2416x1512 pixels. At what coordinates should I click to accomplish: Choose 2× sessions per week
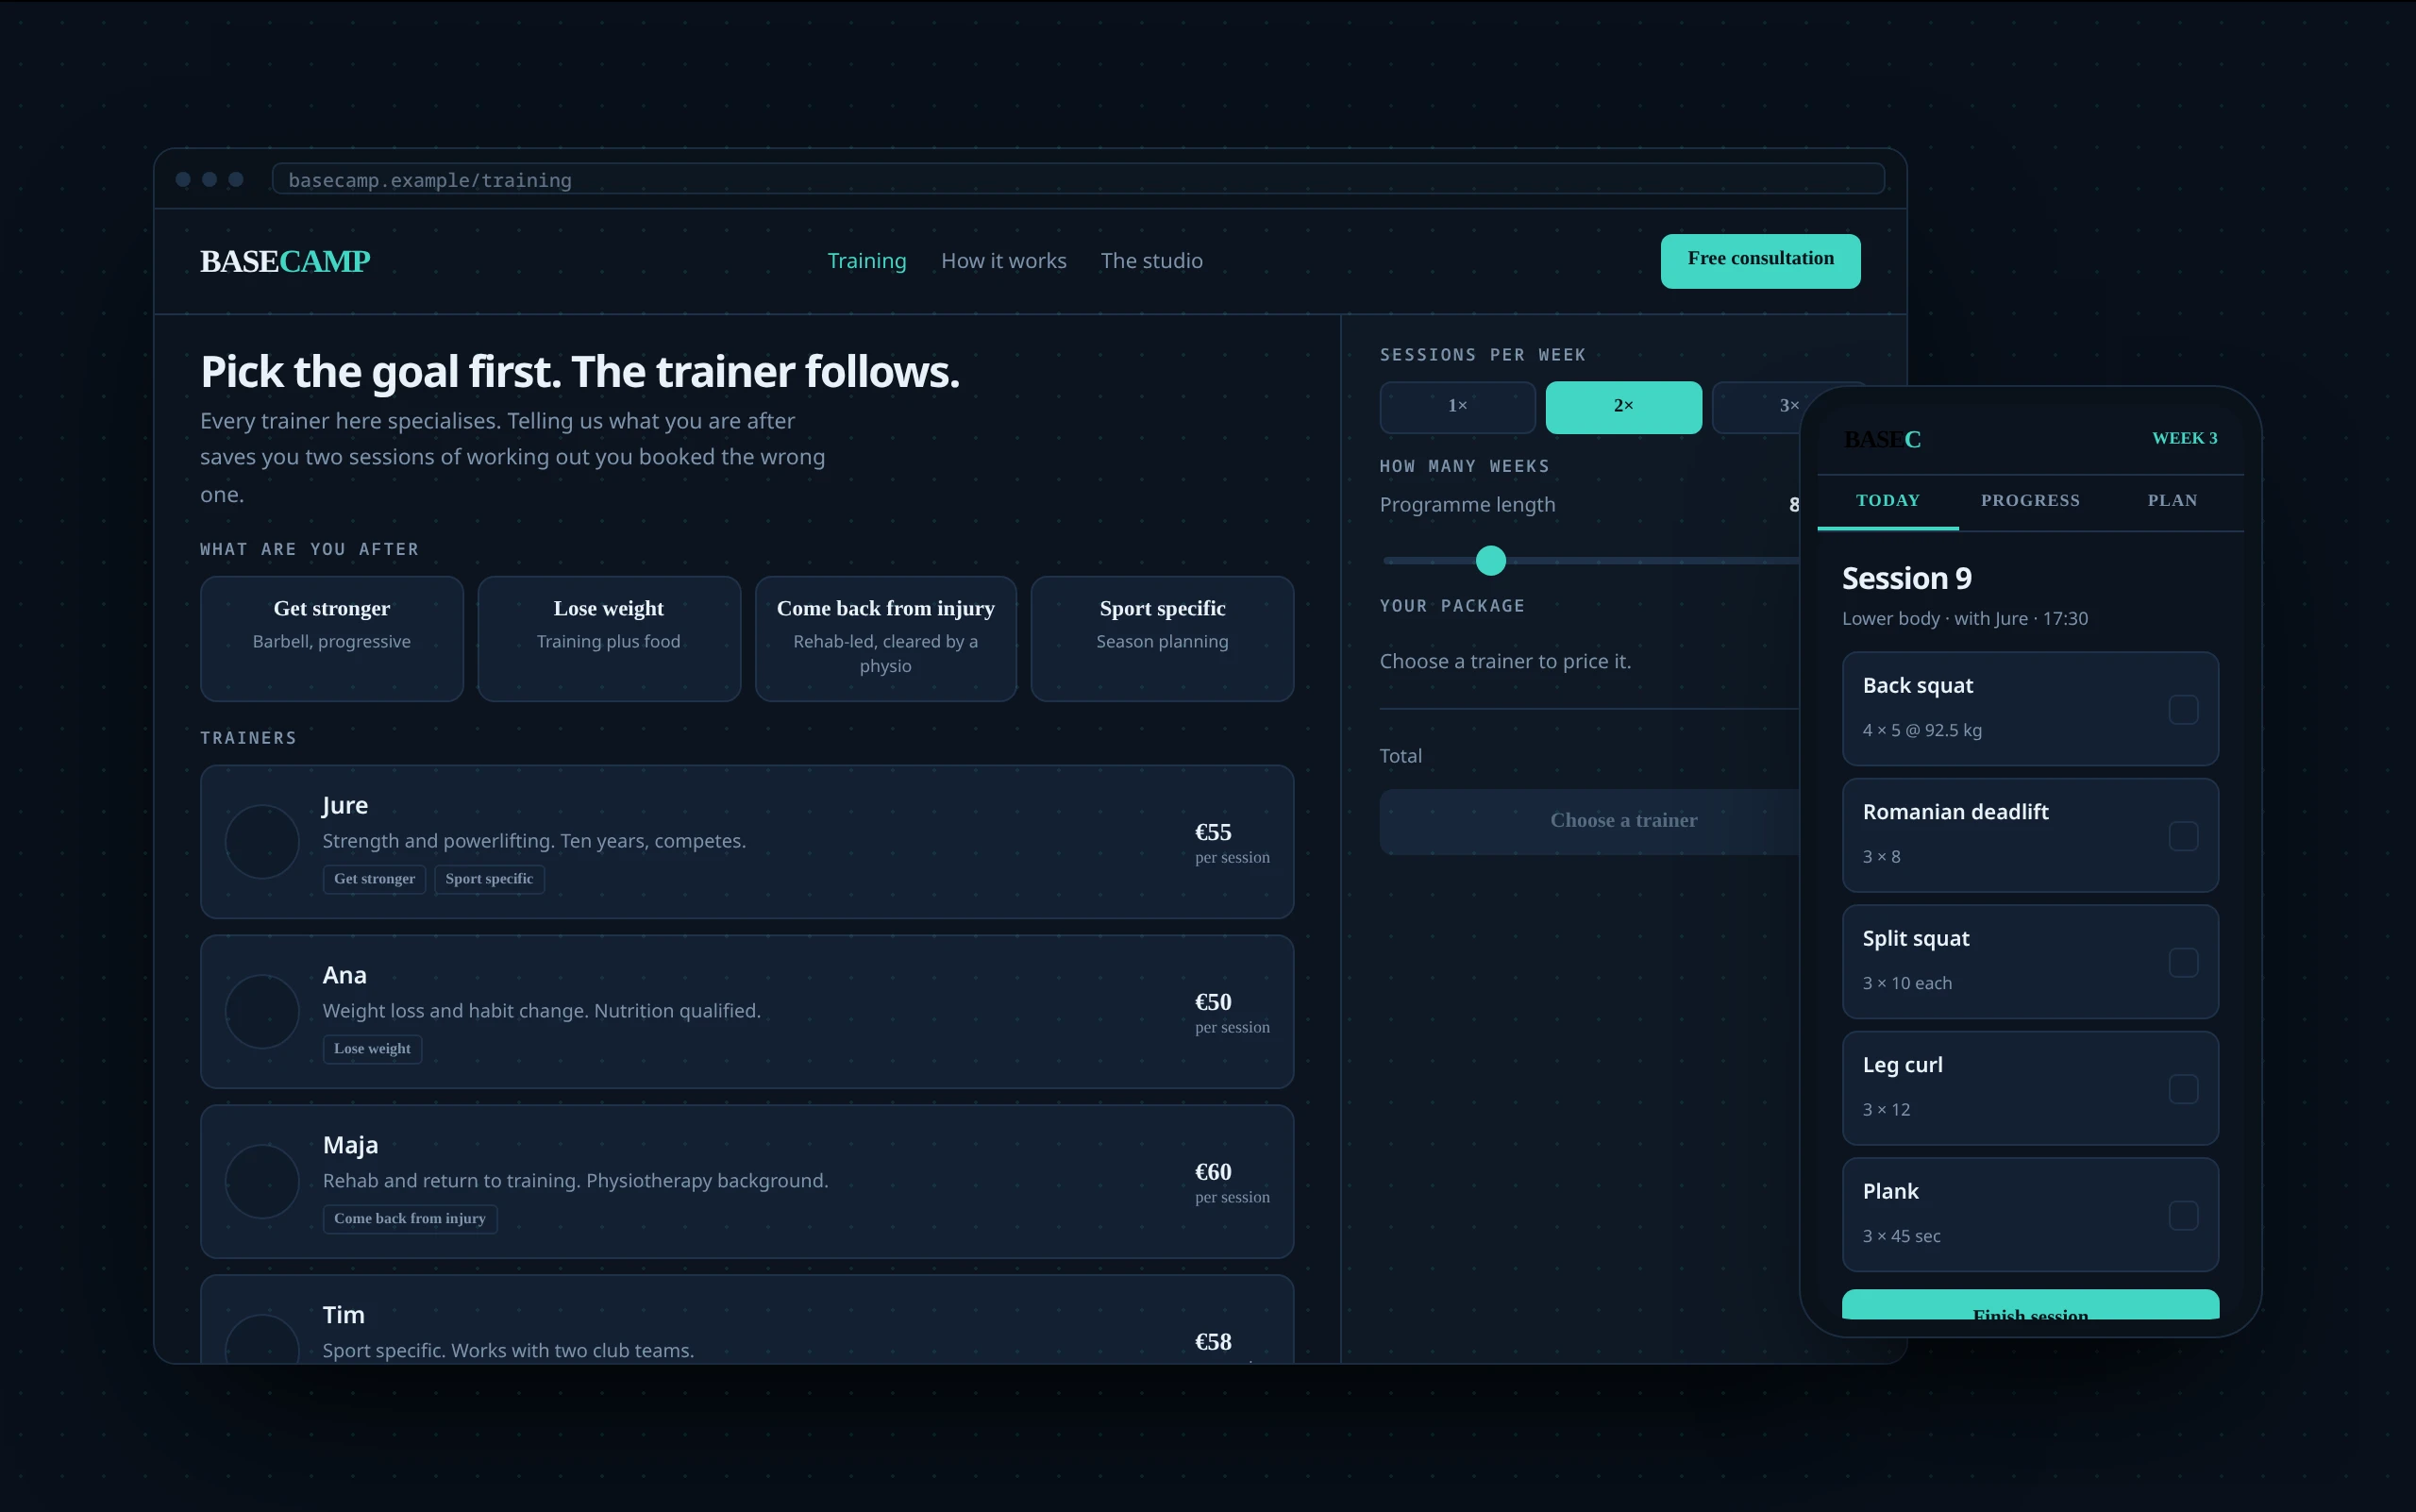pyautogui.click(x=1623, y=407)
